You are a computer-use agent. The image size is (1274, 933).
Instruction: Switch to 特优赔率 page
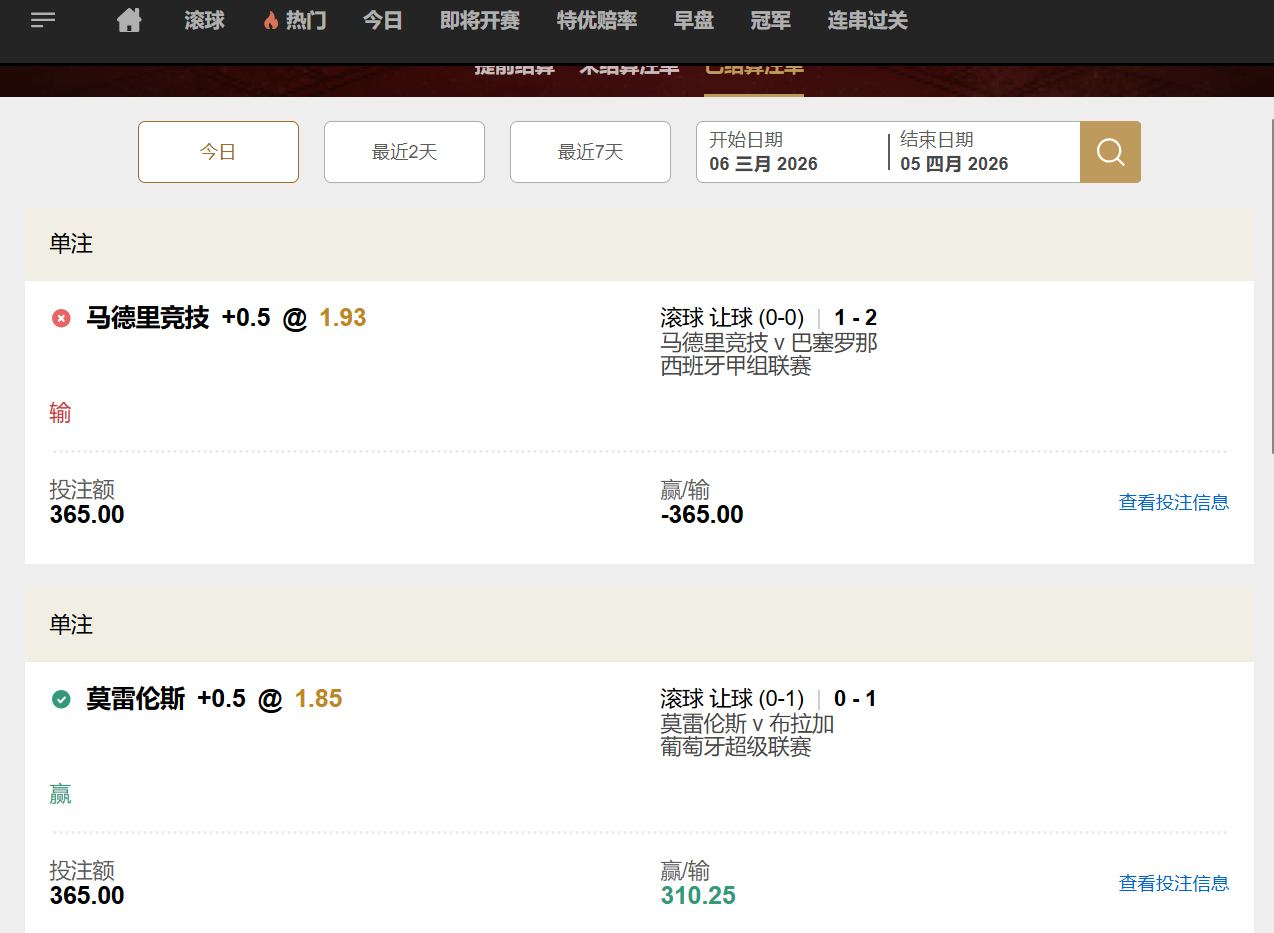(x=597, y=21)
